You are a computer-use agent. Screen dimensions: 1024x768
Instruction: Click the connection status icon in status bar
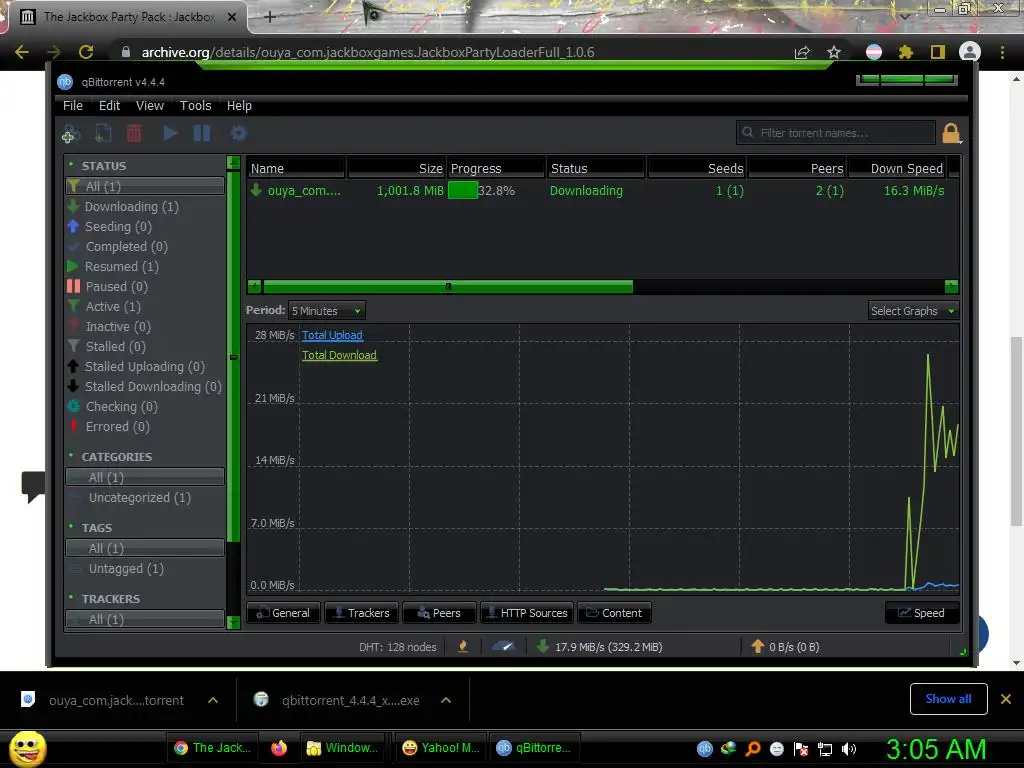(462, 647)
